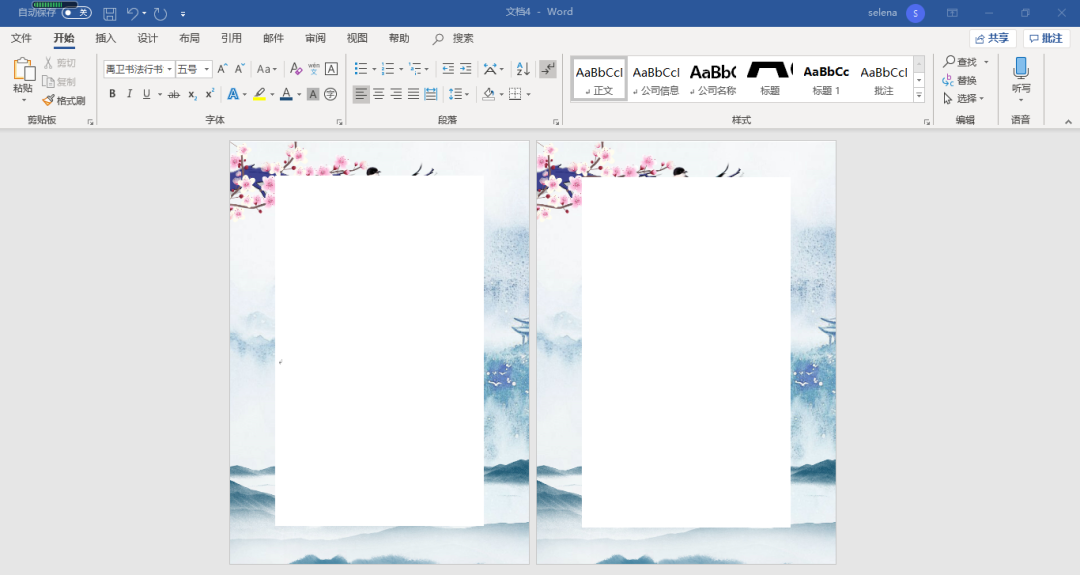The width and height of the screenshot is (1080, 575).
Task: Open the highlight color dropdown arrow
Action: coord(272,94)
